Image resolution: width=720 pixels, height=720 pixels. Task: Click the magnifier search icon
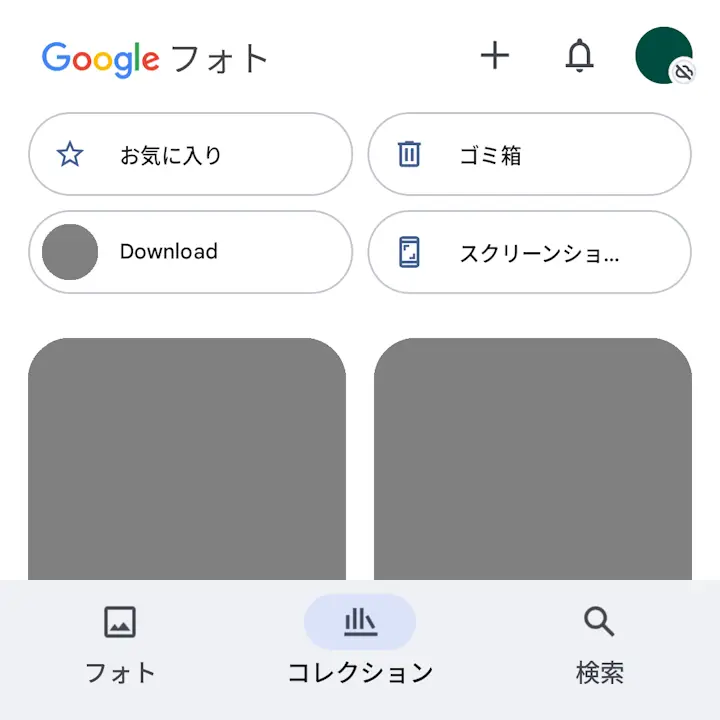pos(599,622)
